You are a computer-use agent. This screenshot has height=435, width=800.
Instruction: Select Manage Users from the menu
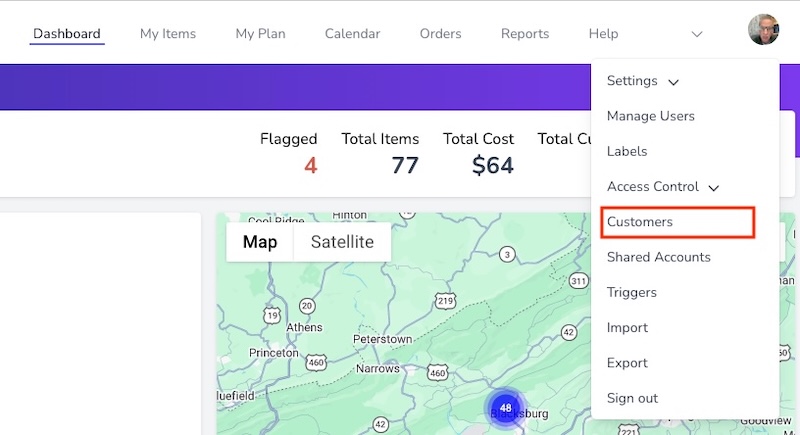click(650, 116)
